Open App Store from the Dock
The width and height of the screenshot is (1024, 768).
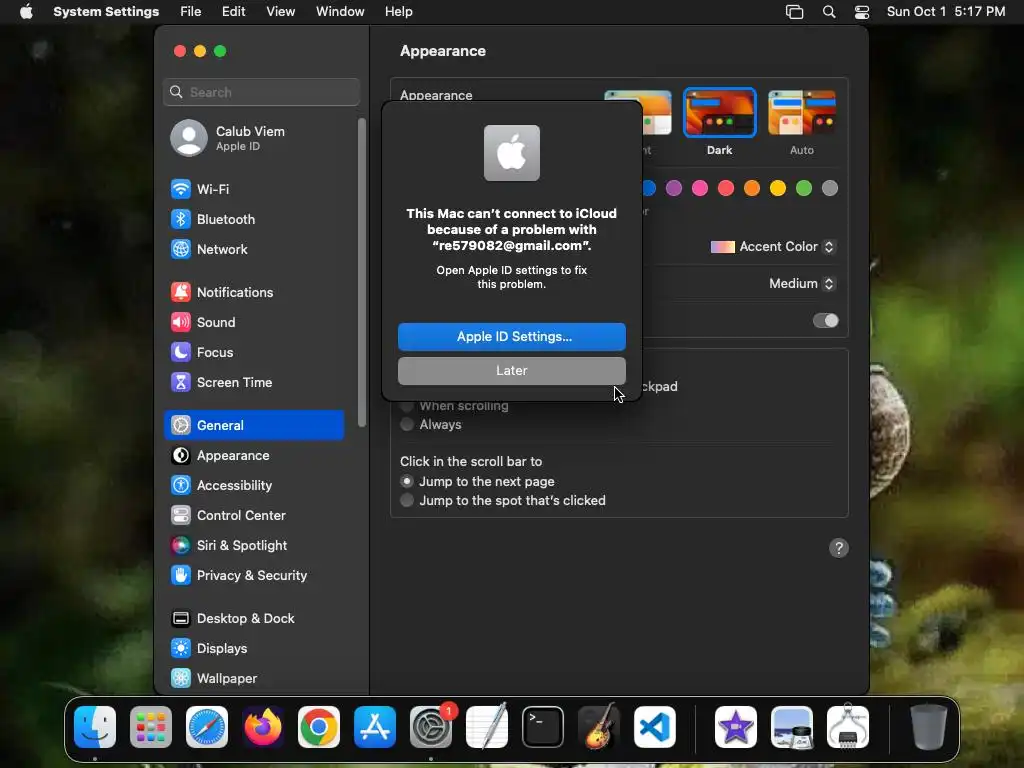(x=375, y=727)
